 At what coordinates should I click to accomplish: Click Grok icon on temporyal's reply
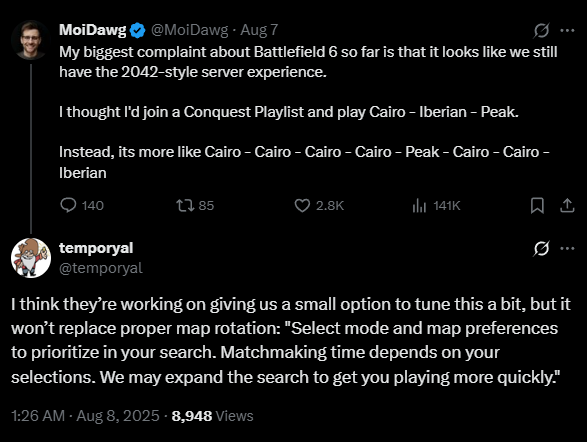[x=541, y=248]
